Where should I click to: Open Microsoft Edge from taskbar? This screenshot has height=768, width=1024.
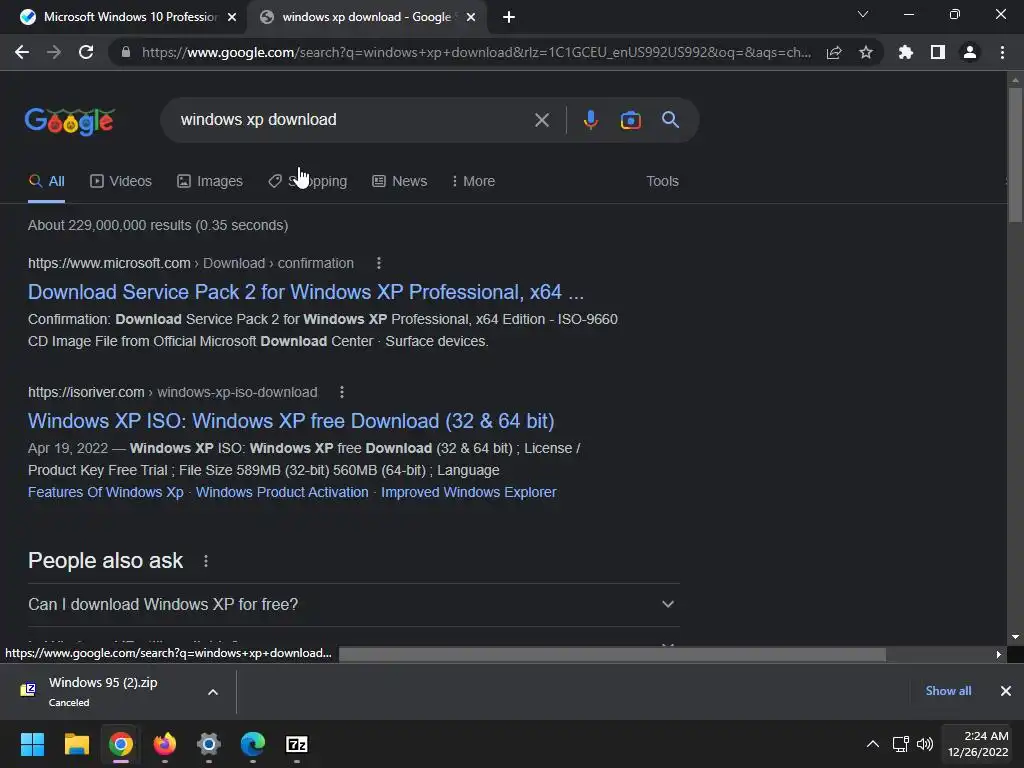coord(253,744)
